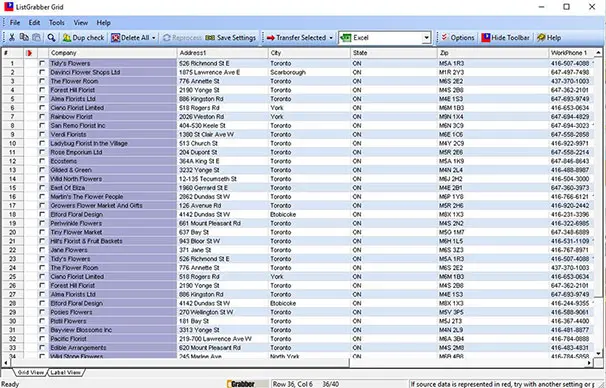606x388 pixels.
Task: Click the Zip column header
Action: point(493,53)
